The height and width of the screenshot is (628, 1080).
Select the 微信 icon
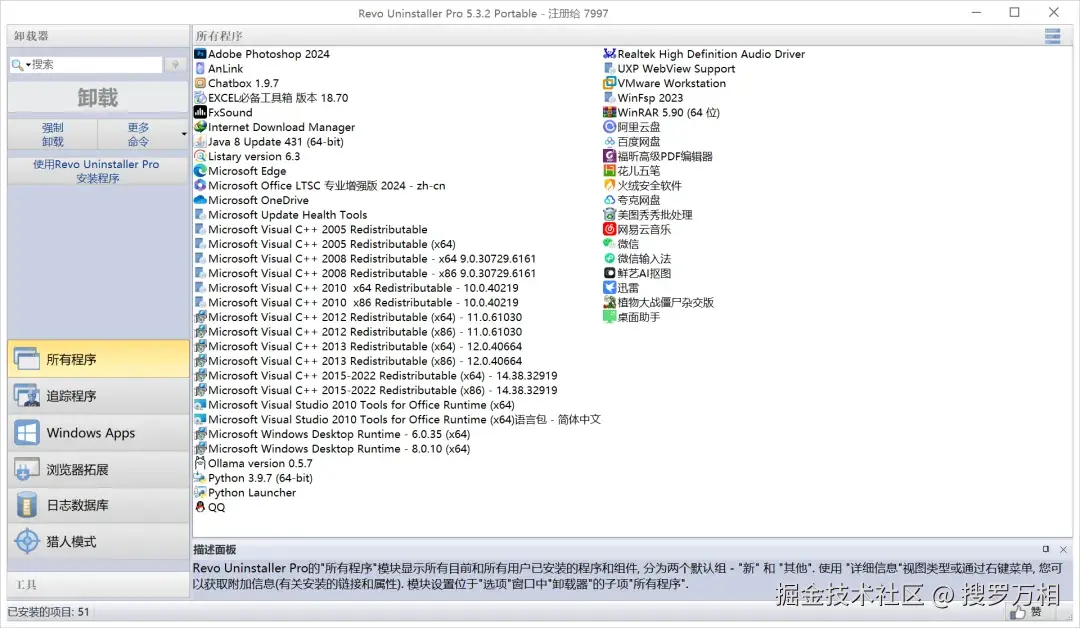[x=609, y=244]
